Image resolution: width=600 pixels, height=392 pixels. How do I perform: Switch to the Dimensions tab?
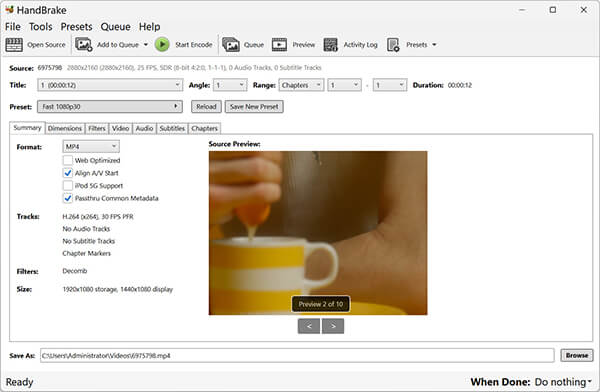coord(65,128)
